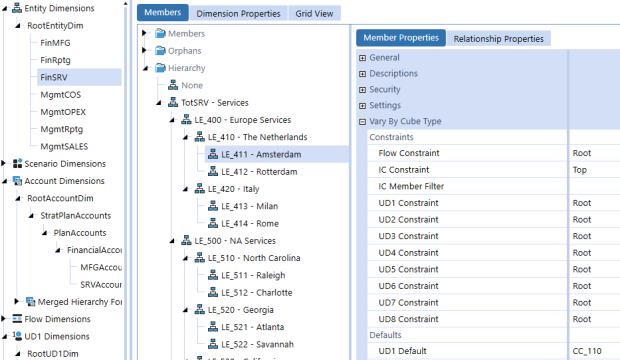
Task: Select the FinRptg entity dimension
Action: [x=55, y=60]
